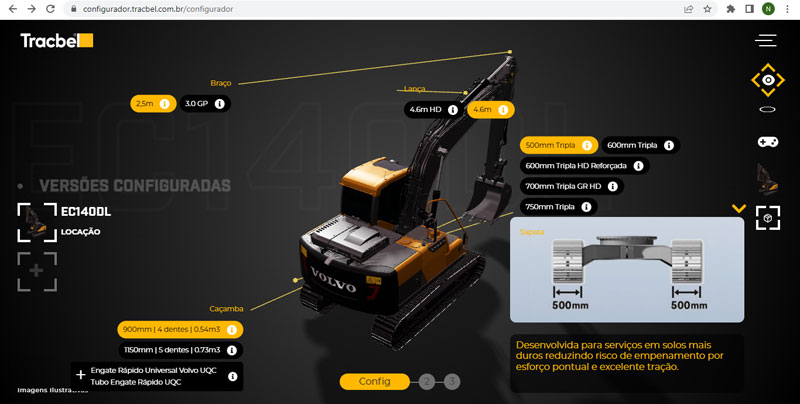Select the 3.0 GP arm option

click(205, 104)
